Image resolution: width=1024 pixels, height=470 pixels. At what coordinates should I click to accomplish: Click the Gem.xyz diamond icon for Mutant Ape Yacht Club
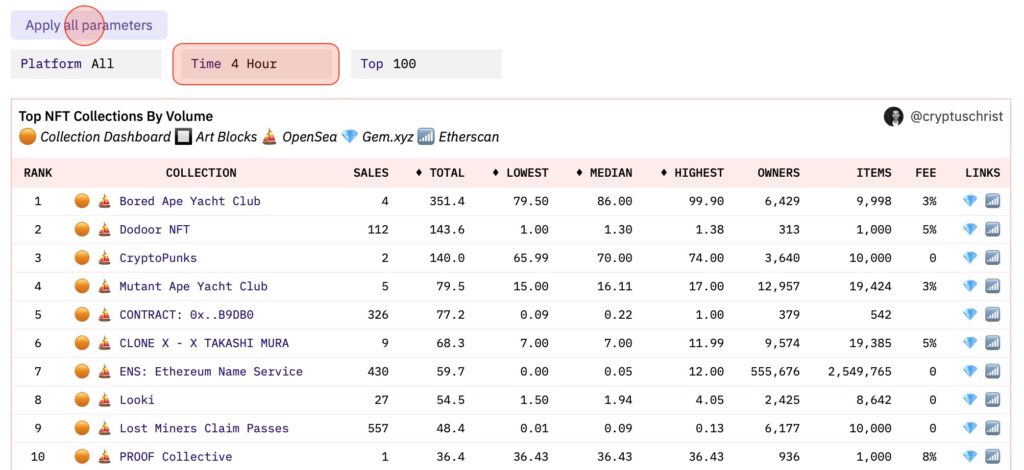coord(969,286)
